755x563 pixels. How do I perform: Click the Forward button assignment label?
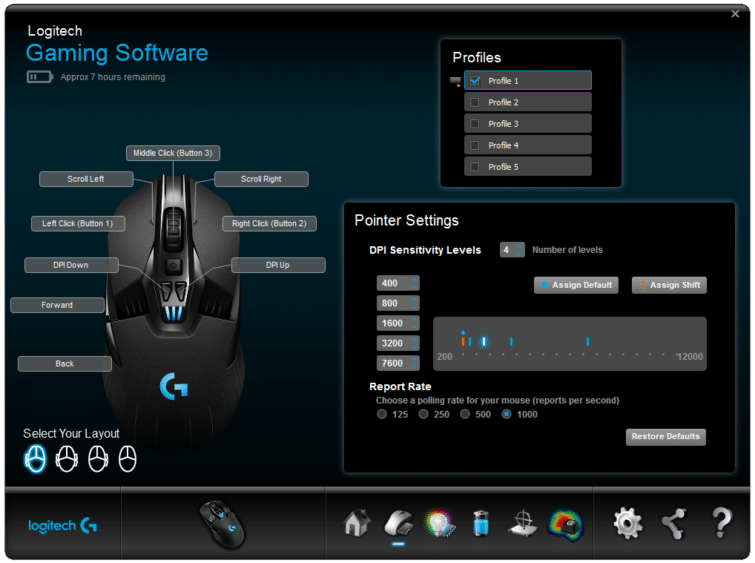57,305
